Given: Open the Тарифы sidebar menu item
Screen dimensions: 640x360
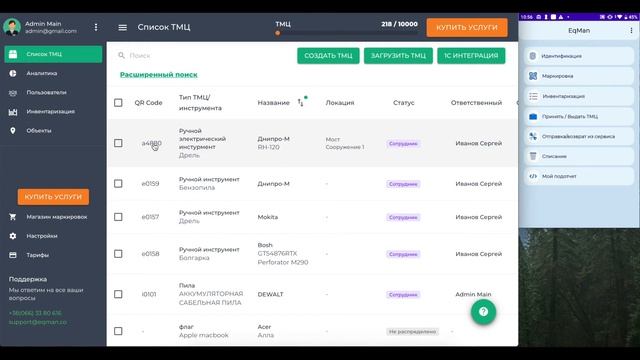Looking at the screenshot, I should [53, 255].
